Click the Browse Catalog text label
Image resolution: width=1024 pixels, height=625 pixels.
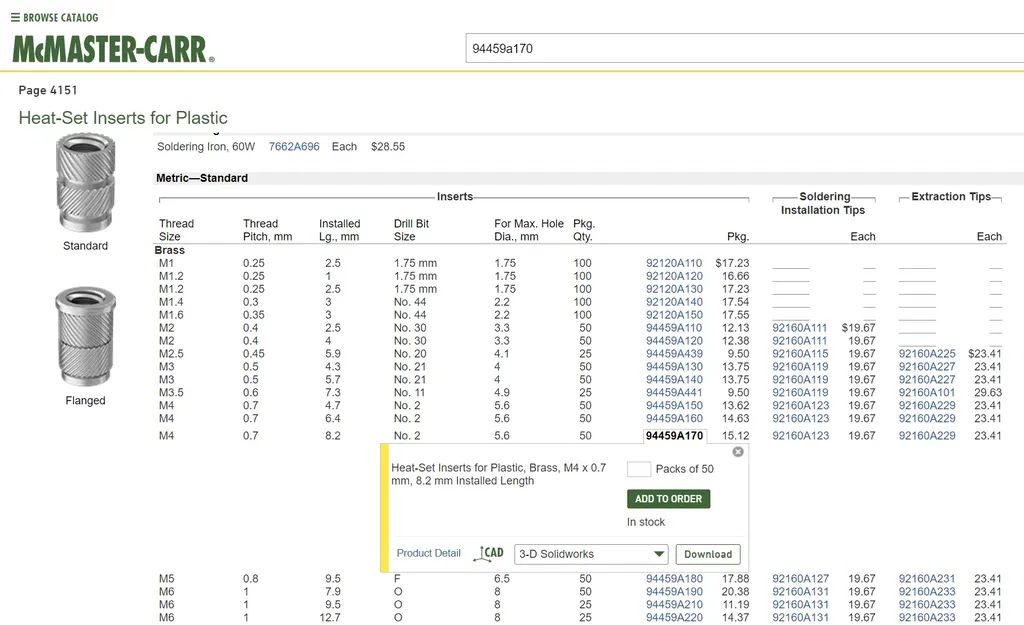click(x=61, y=18)
